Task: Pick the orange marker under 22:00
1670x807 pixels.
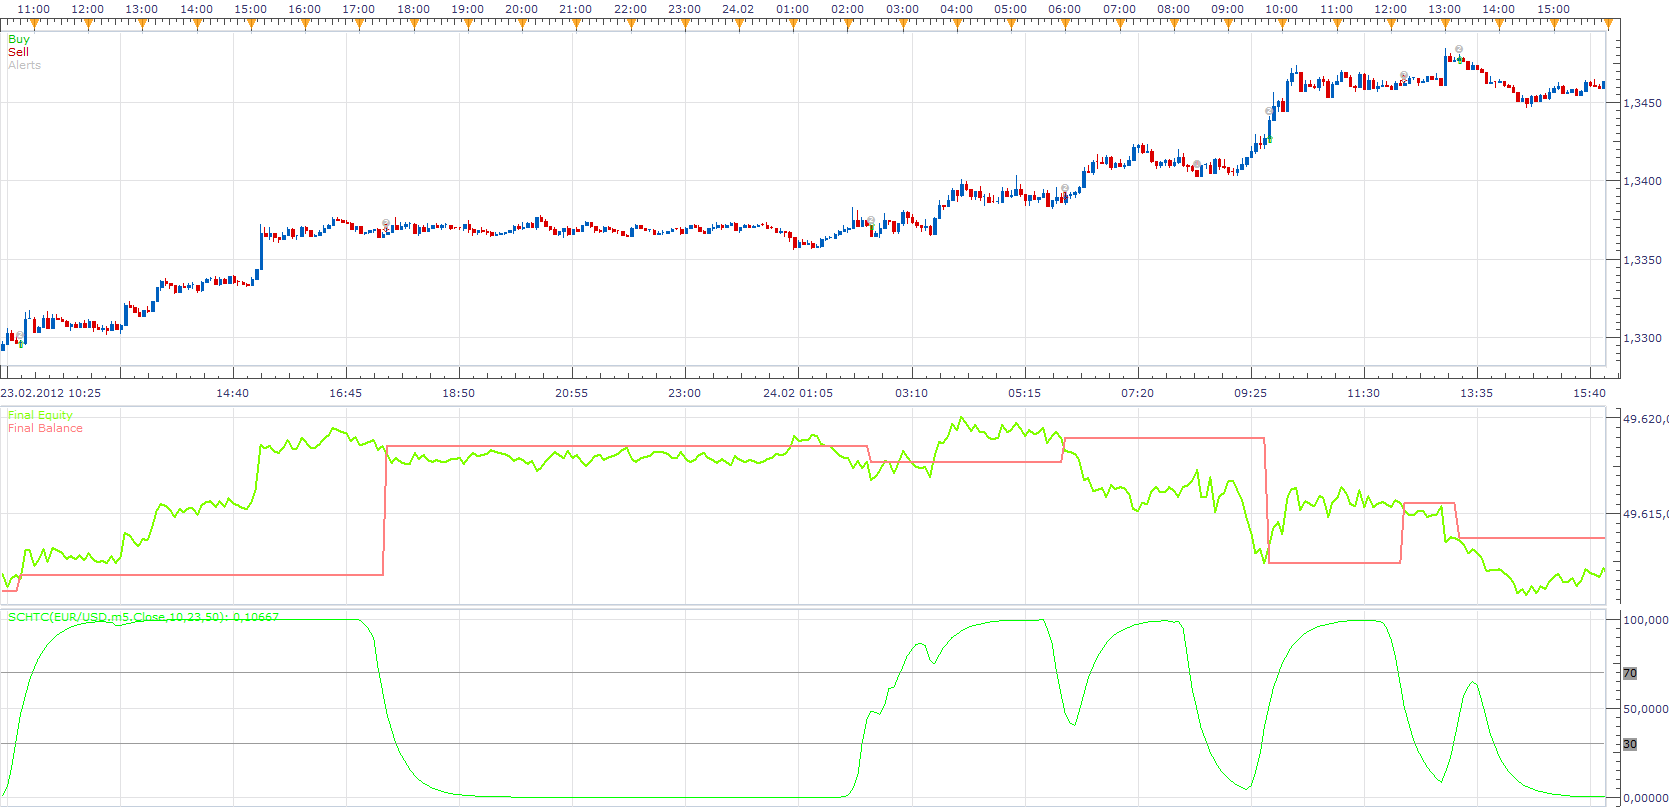Action: (630, 25)
